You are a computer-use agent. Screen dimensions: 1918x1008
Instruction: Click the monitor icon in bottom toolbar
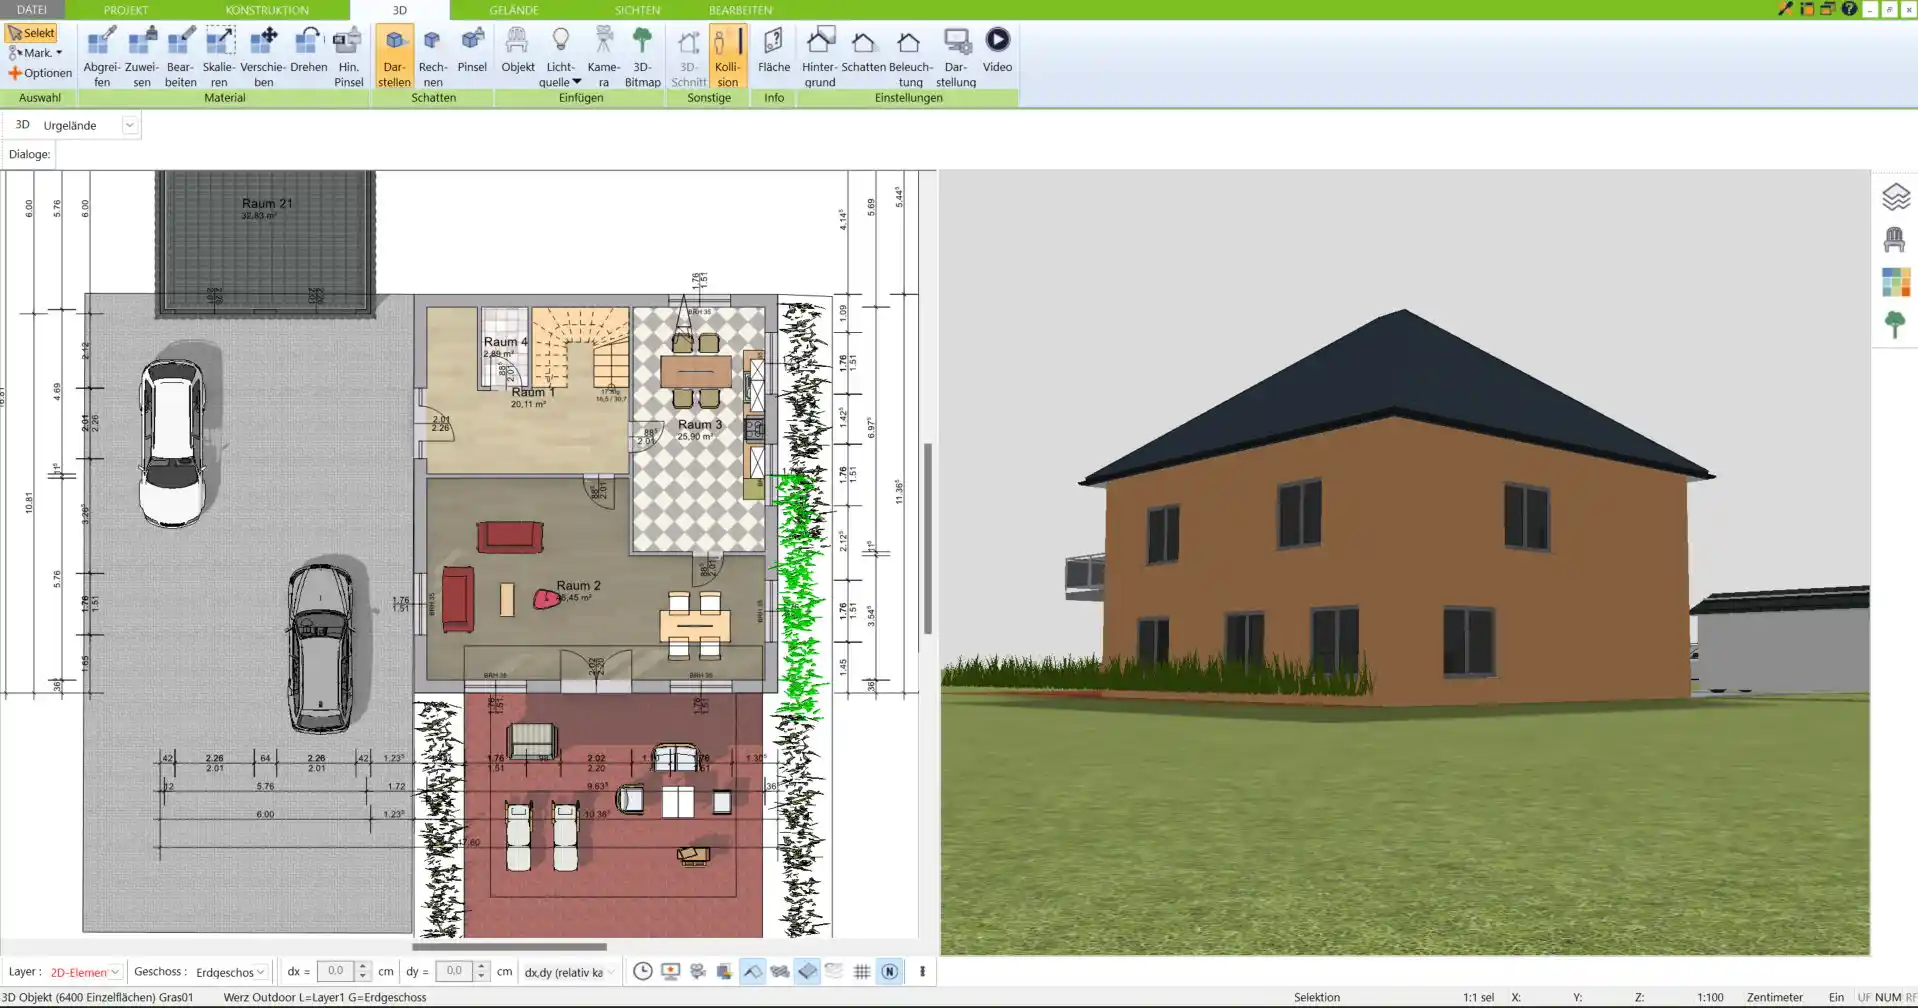670,971
